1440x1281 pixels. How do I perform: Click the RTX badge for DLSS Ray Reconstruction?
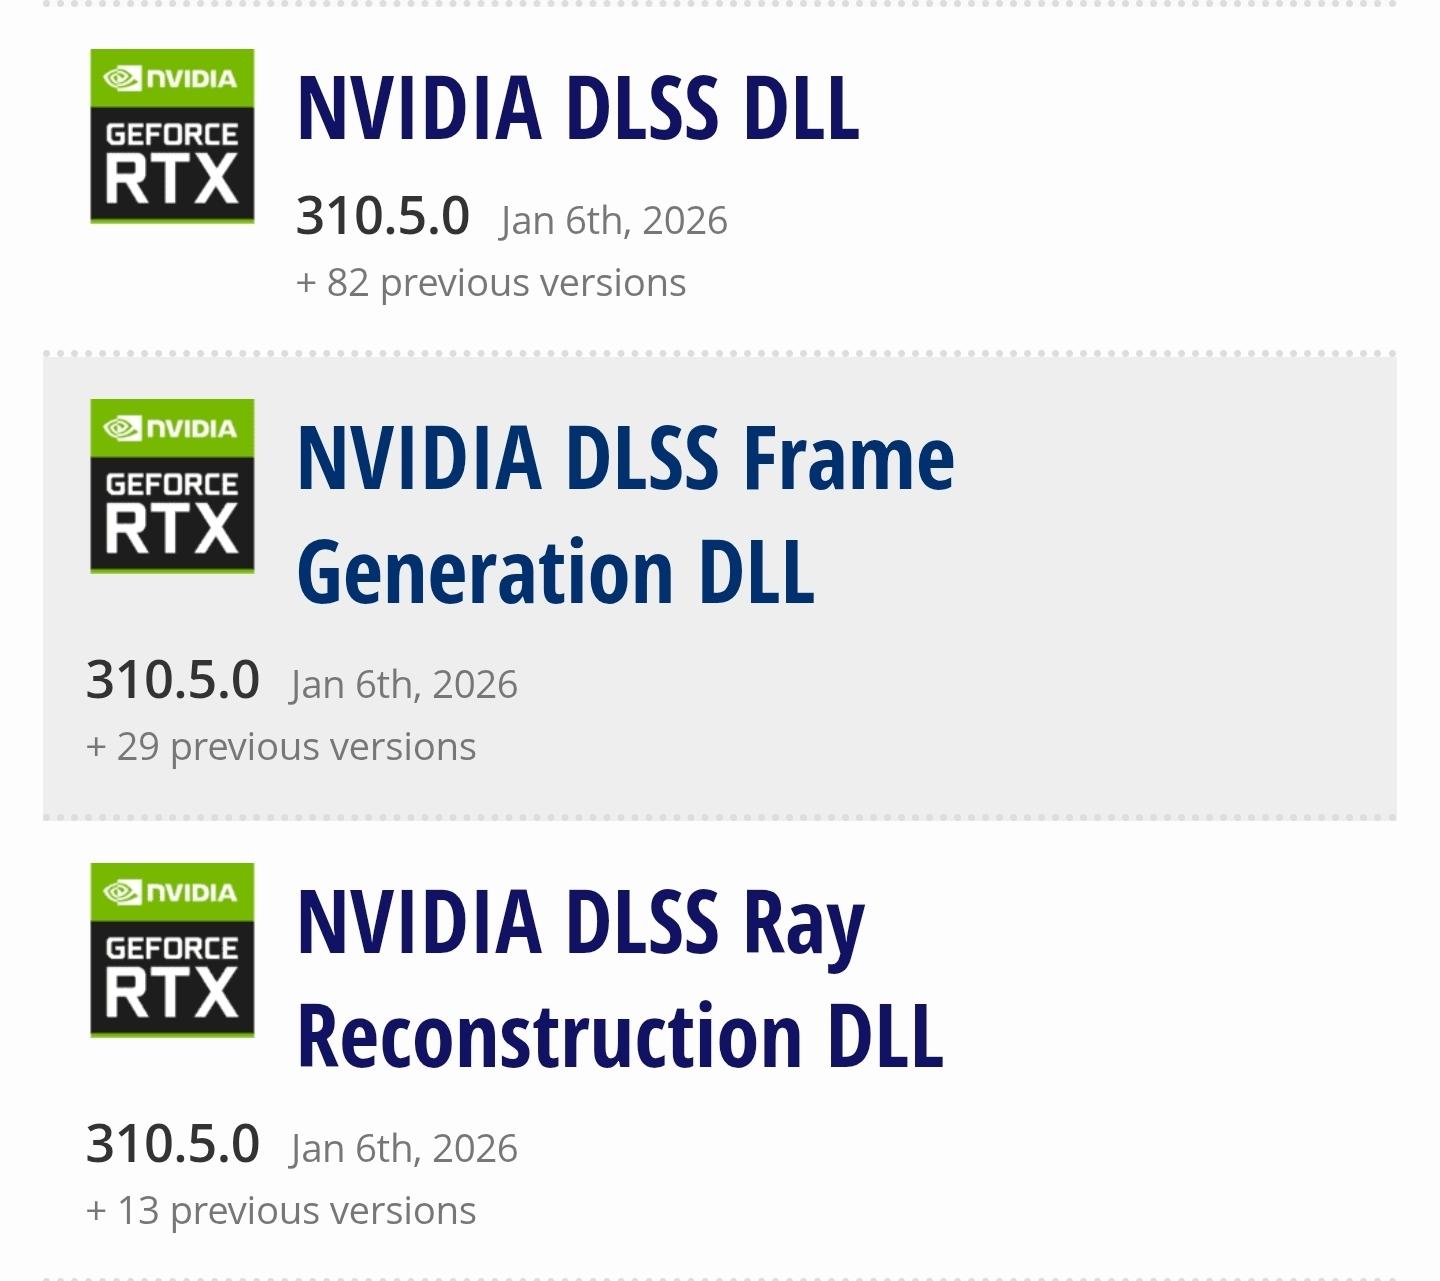click(x=172, y=950)
